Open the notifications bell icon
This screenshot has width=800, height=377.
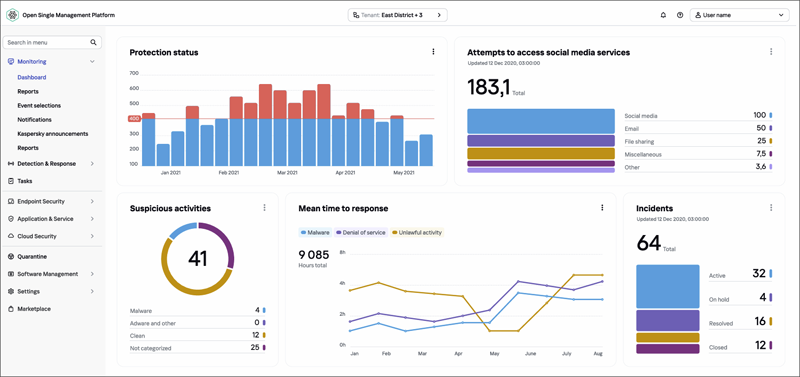663,15
